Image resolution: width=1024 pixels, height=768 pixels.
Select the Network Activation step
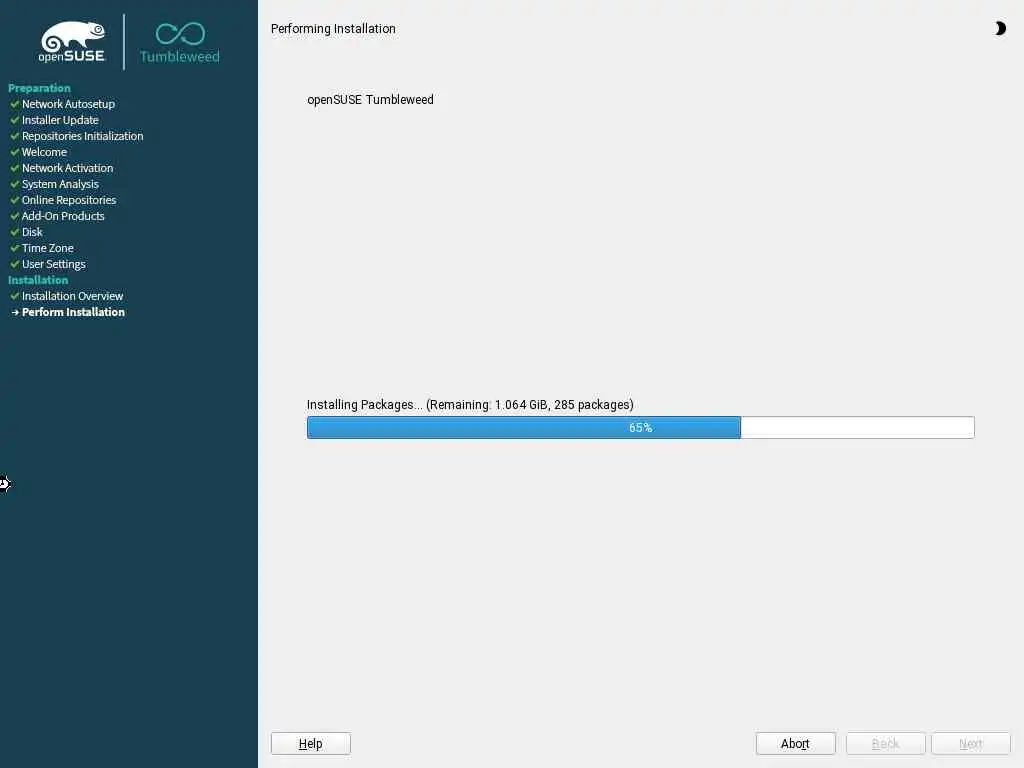click(67, 168)
